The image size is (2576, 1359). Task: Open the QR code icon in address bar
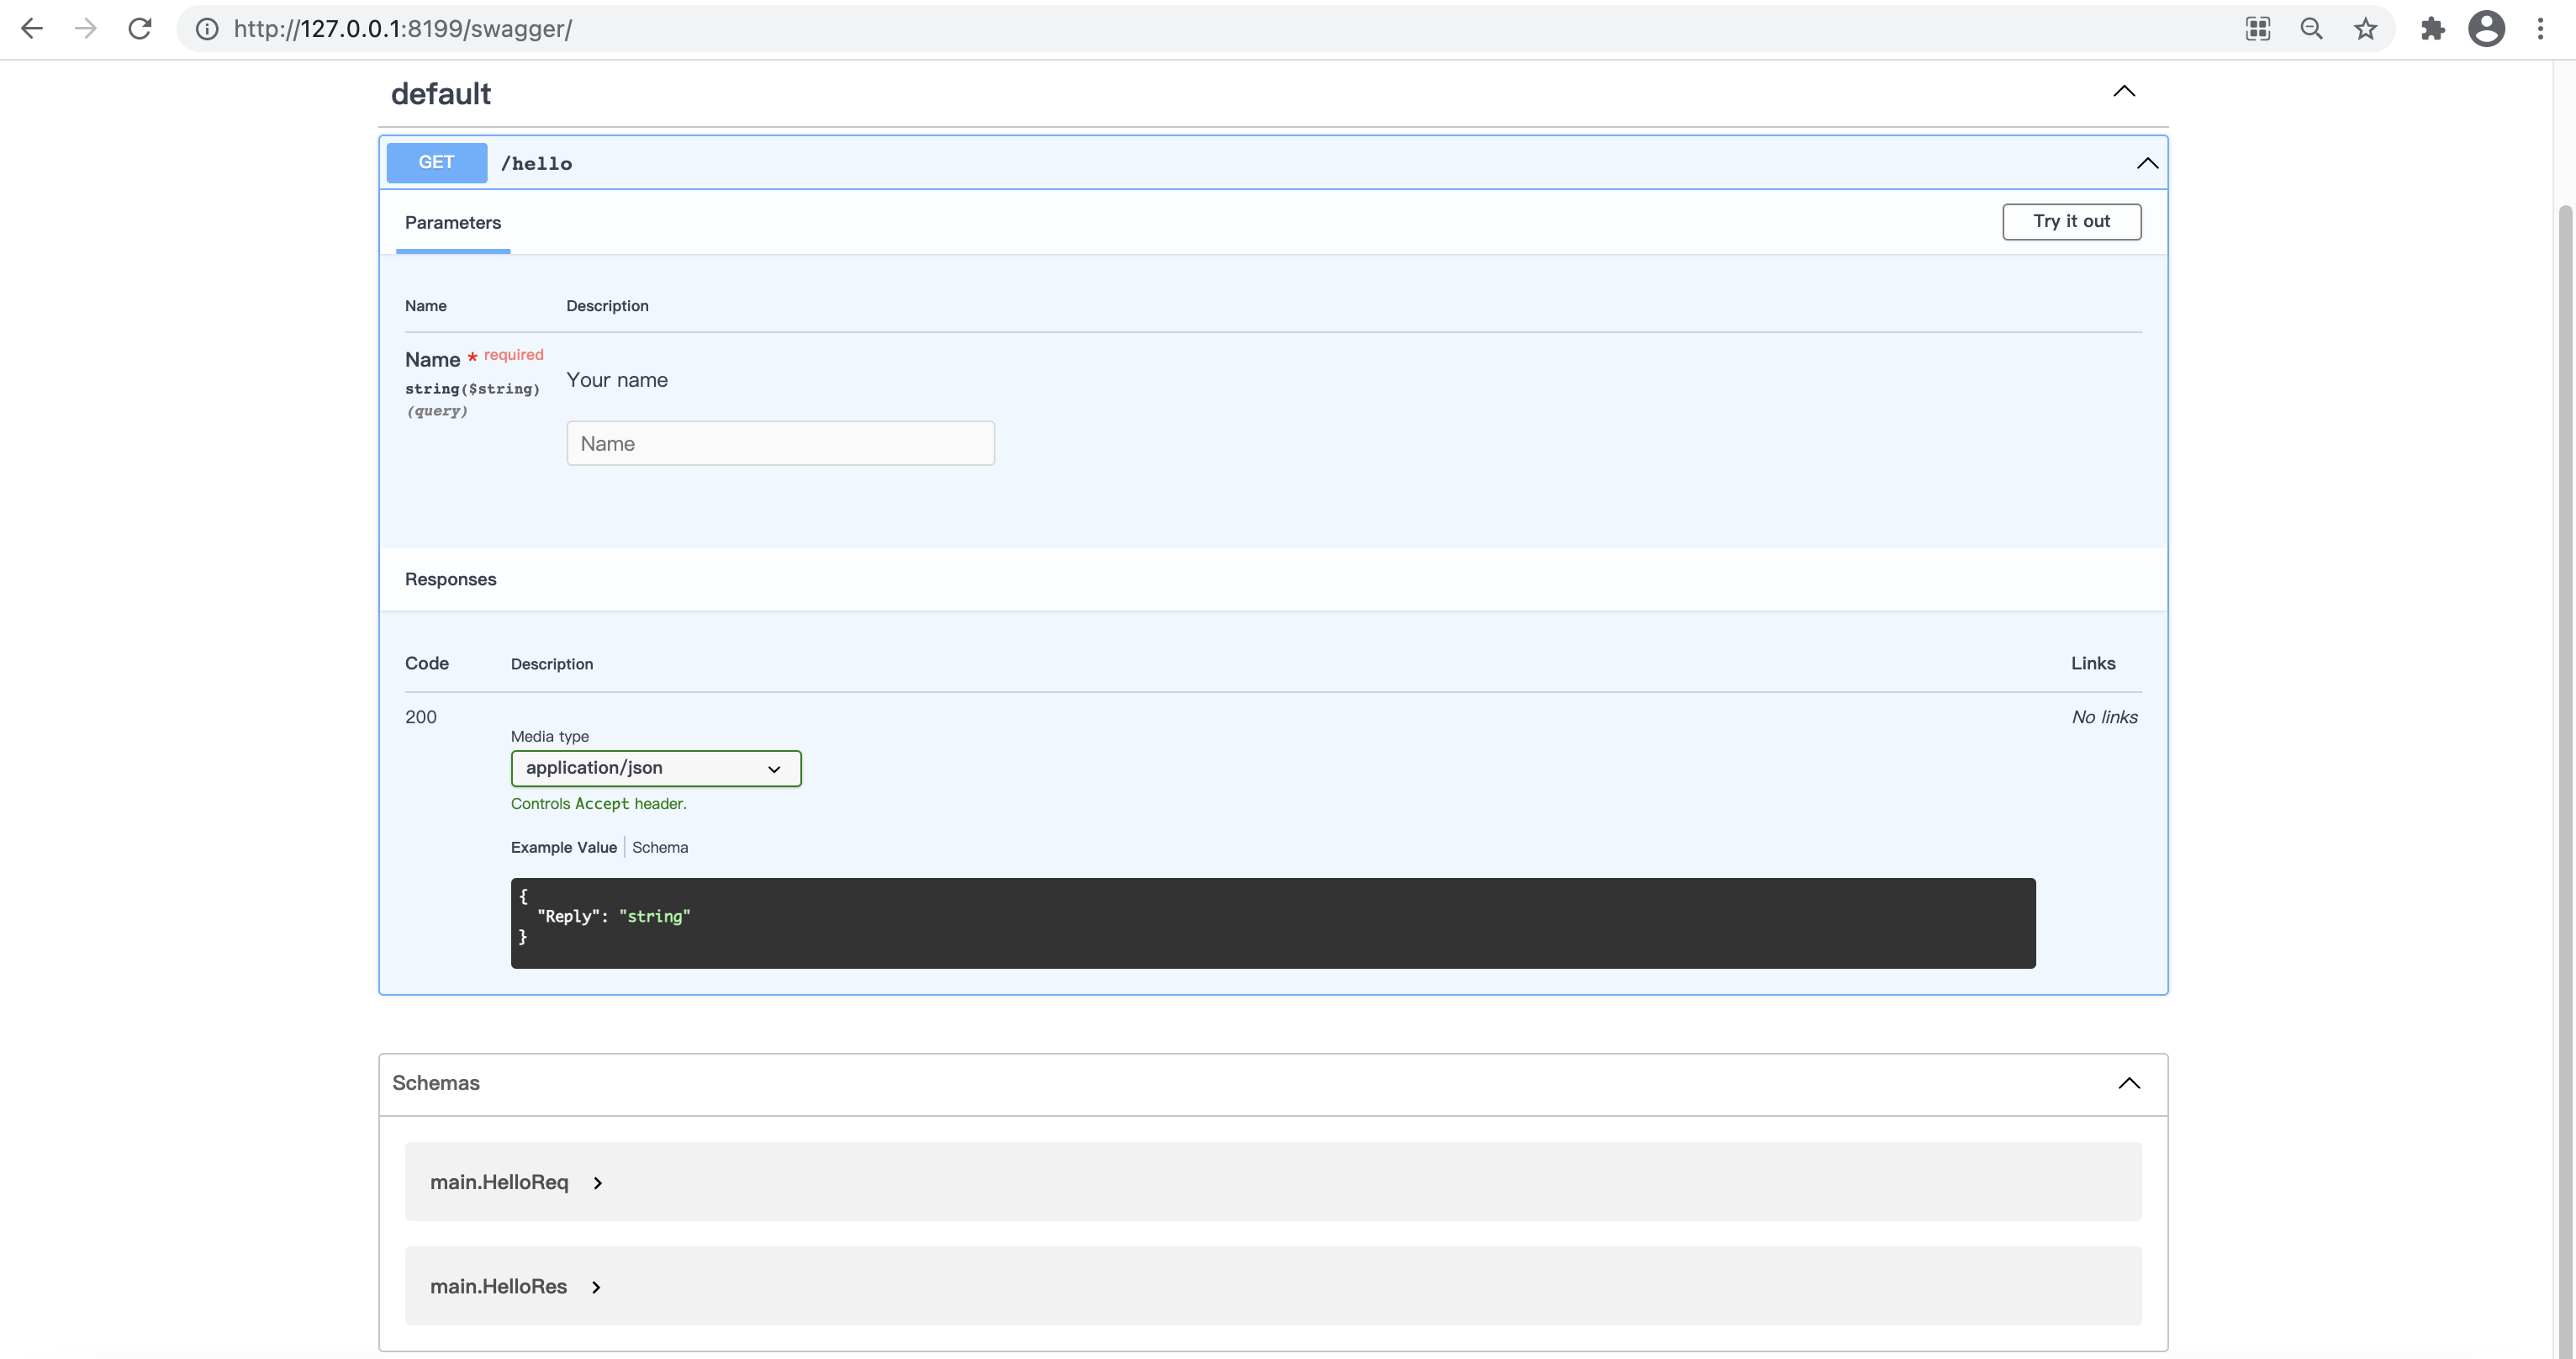click(x=2258, y=29)
